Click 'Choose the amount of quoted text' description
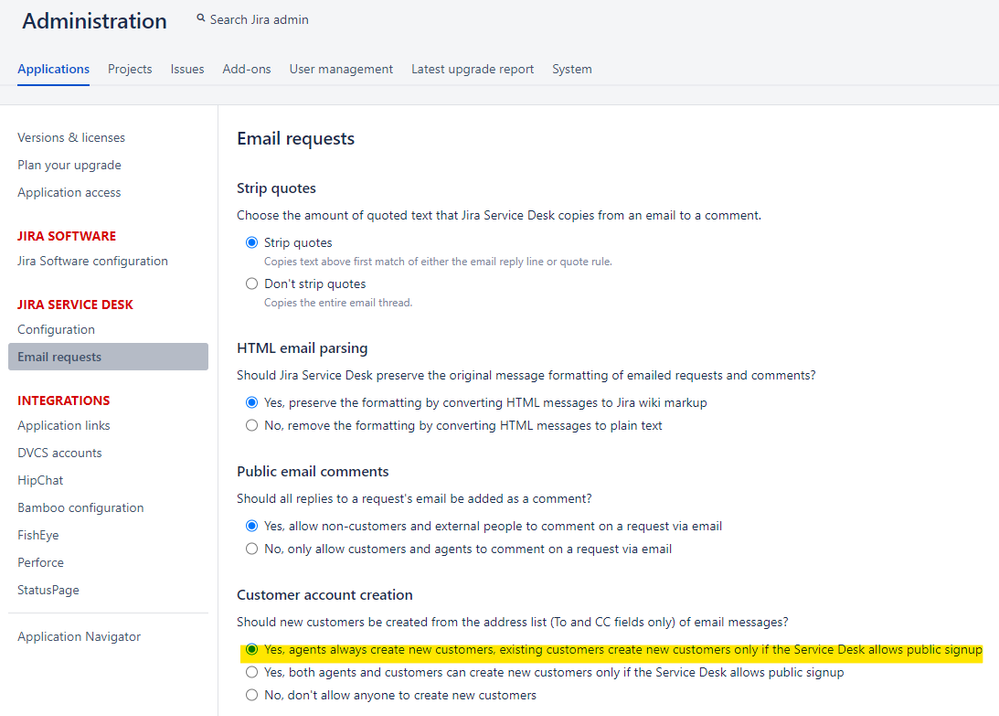This screenshot has width=999, height=716. pos(499,215)
